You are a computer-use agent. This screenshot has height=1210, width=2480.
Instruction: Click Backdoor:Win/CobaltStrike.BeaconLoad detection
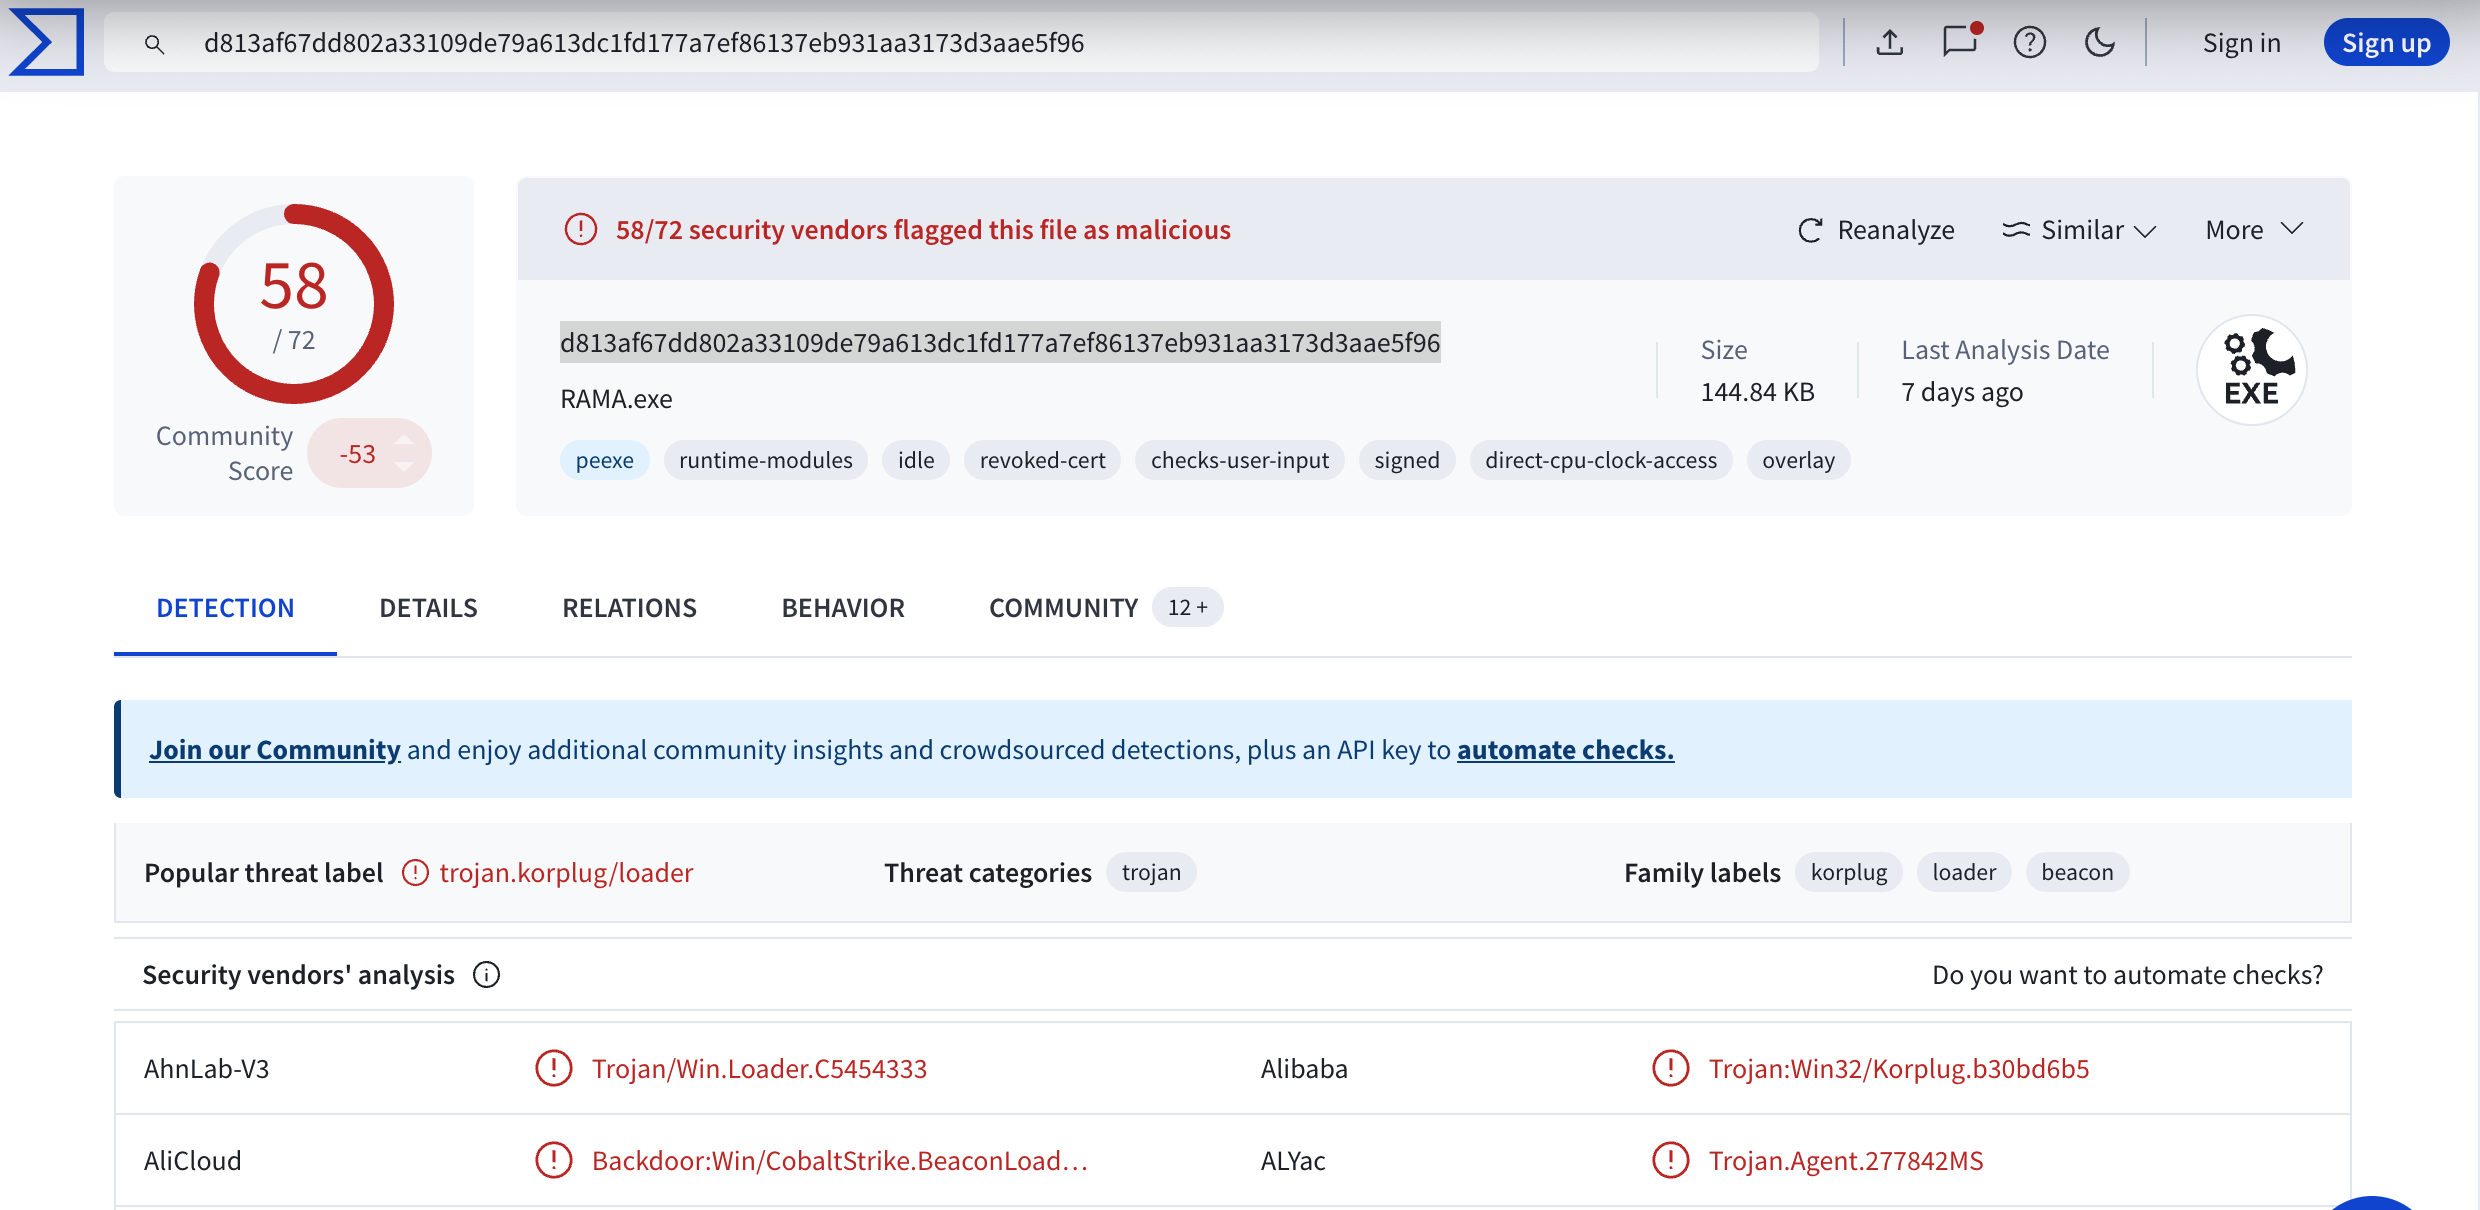click(840, 1160)
